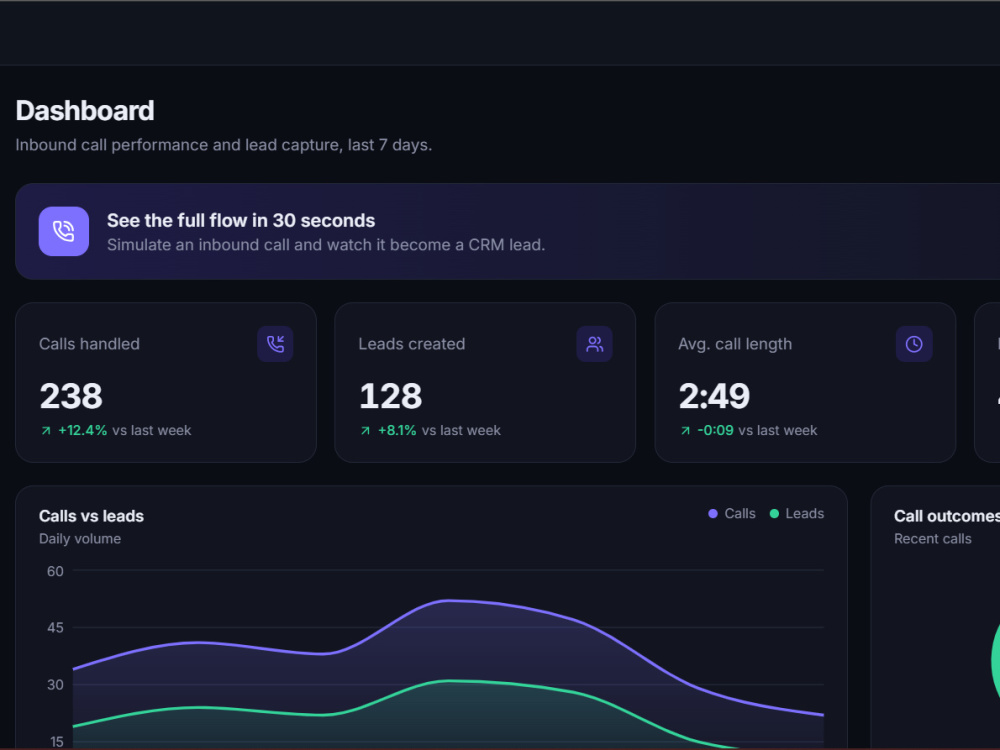Screen dimensions: 1000x750
Task: Click the 'Inbound call performance' subtitle text
Action: [x=224, y=145]
